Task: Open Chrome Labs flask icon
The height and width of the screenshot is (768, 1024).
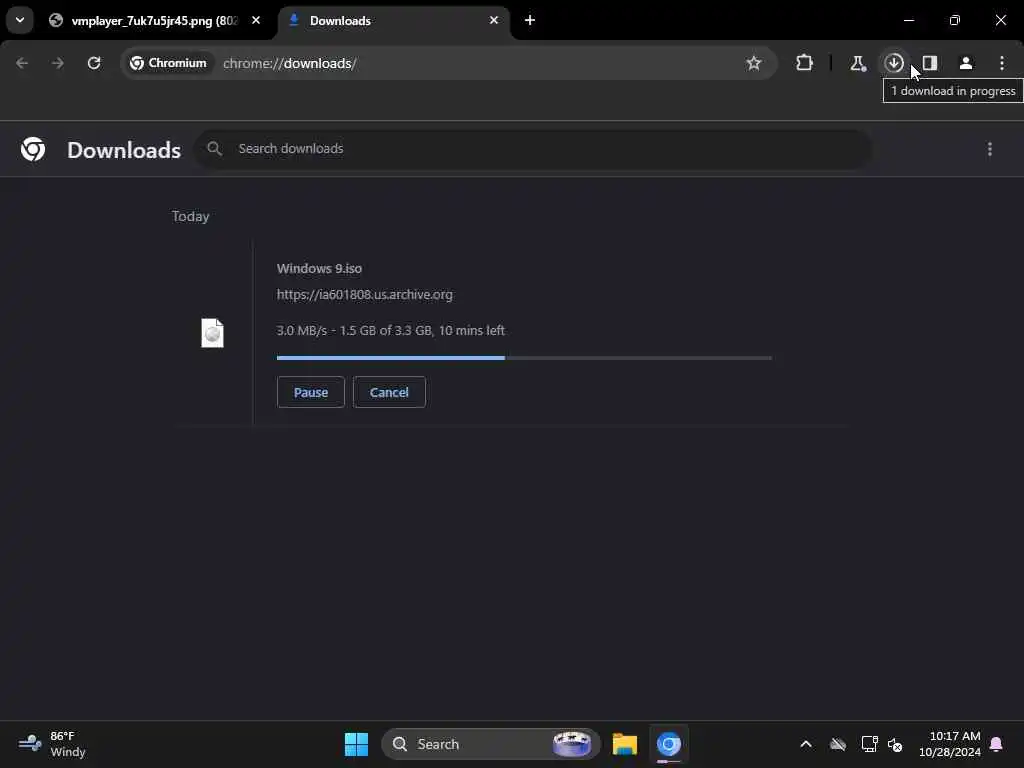Action: click(x=857, y=63)
